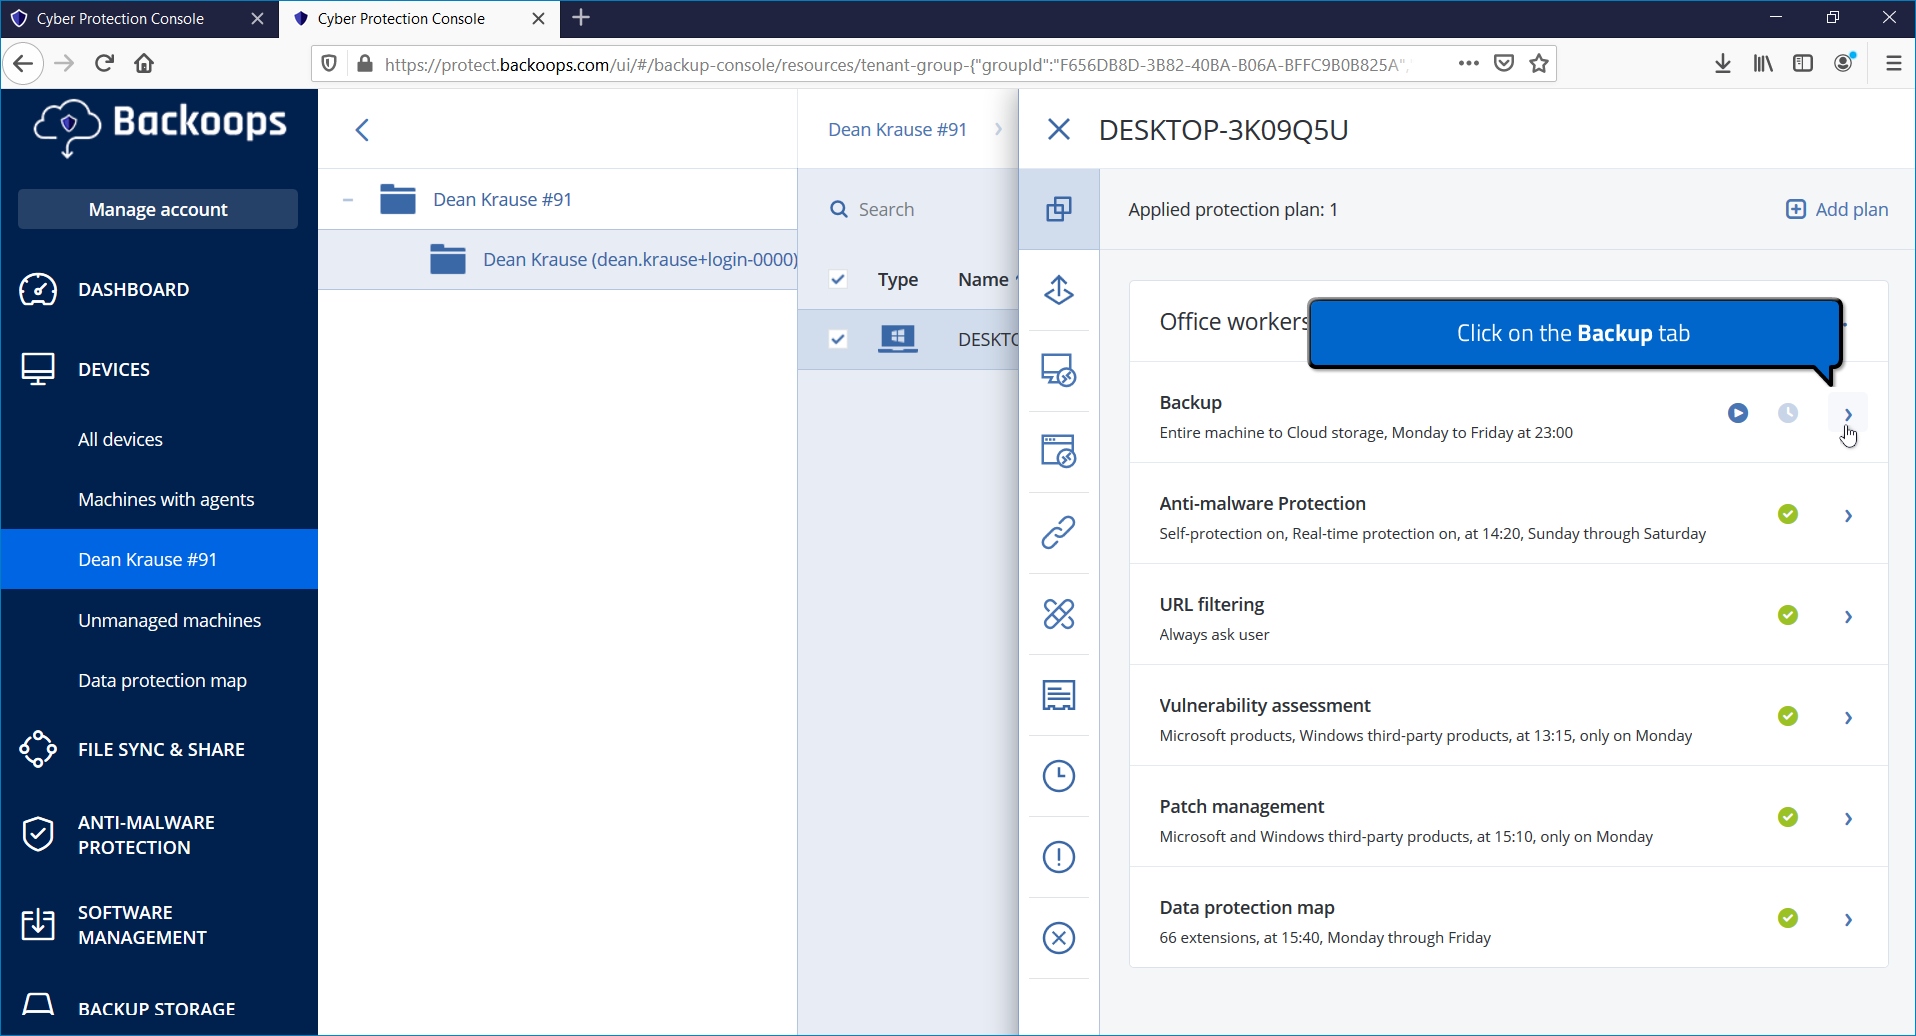Bookmark this page with star icon
1916x1036 pixels.
tap(1539, 63)
